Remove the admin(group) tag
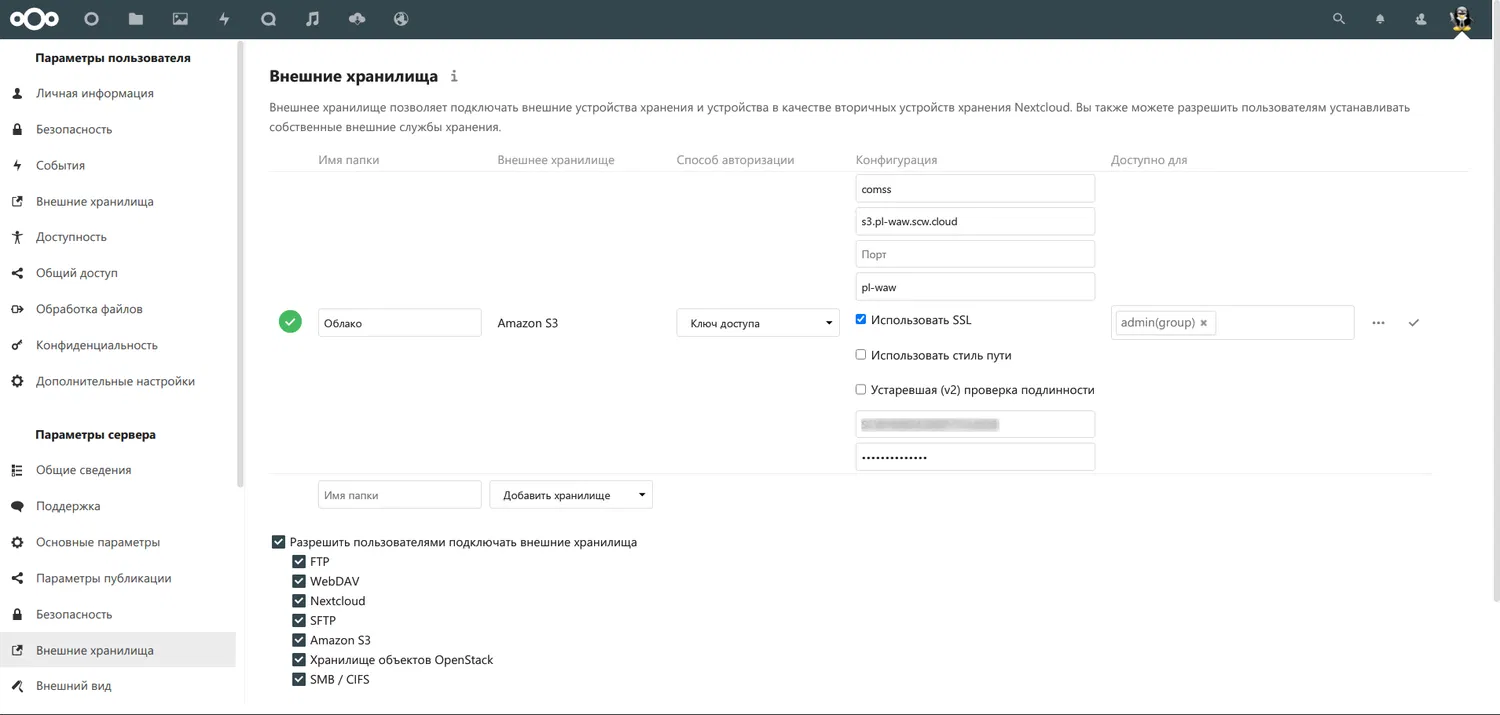The height and width of the screenshot is (715, 1500). [x=1204, y=323]
